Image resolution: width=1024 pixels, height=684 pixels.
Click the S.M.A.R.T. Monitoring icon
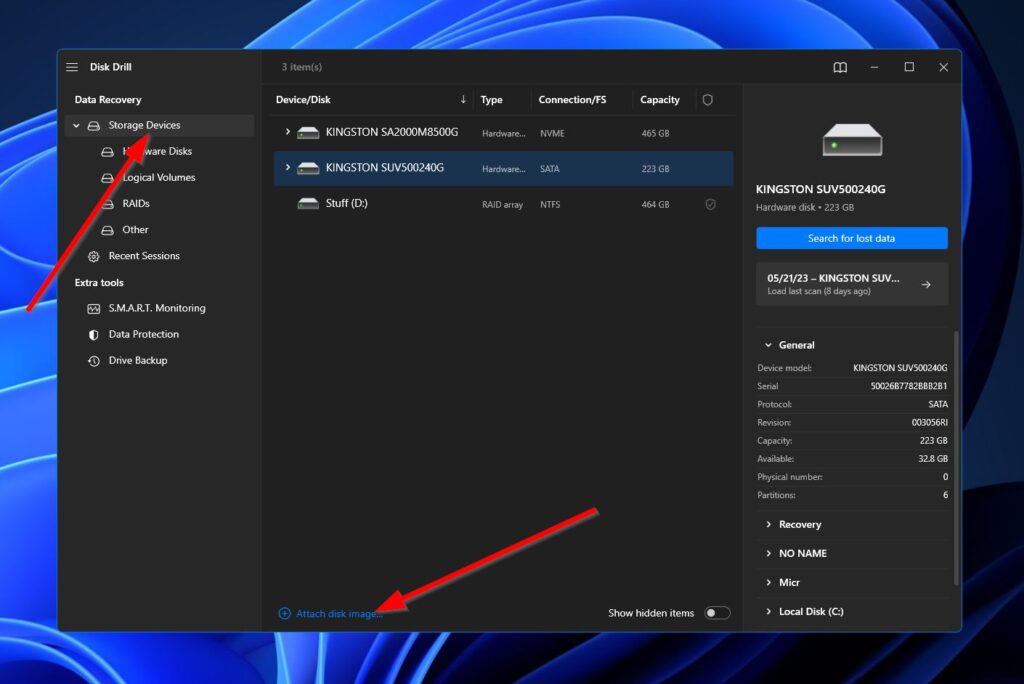click(94, 308)
